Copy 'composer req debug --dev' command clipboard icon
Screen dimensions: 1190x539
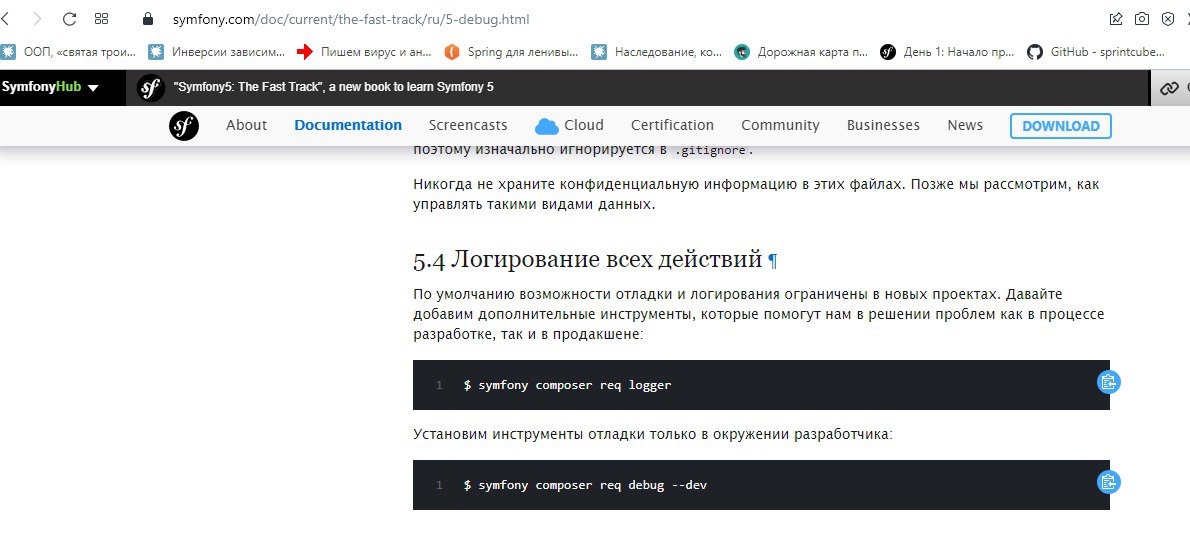1109,481
